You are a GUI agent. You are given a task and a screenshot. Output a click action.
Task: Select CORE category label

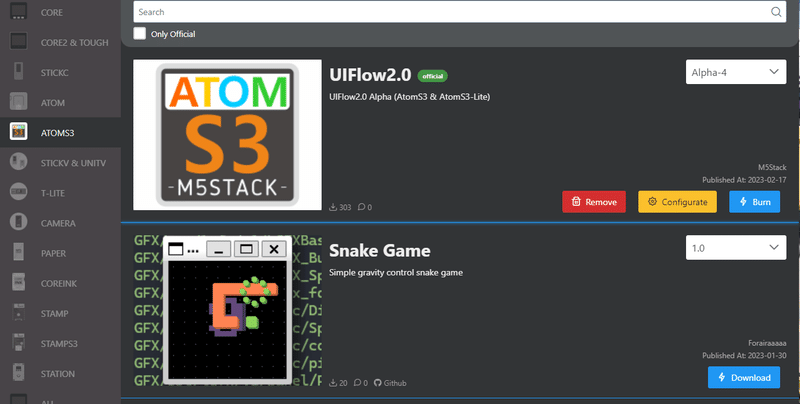click(52, 12)
